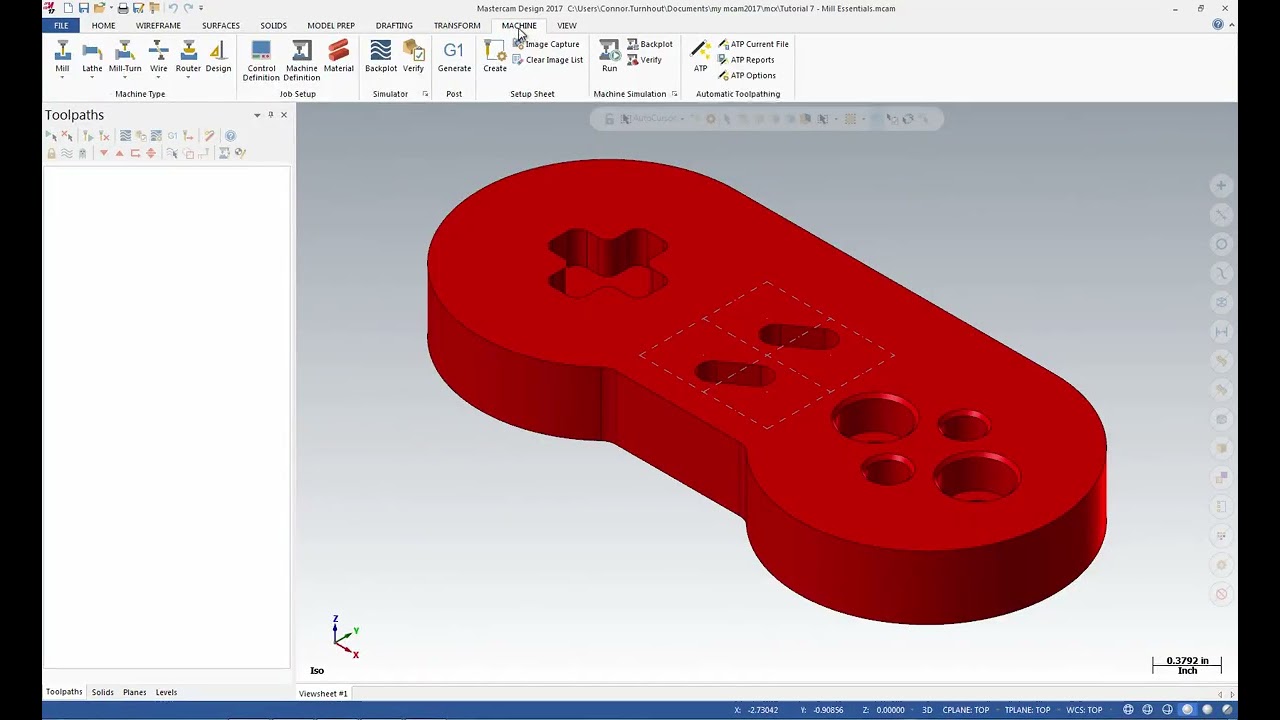Image resolution: width=1280 pixels, height=720 pixels.
Task: Click Clear Image List
Action: (547, 60)
